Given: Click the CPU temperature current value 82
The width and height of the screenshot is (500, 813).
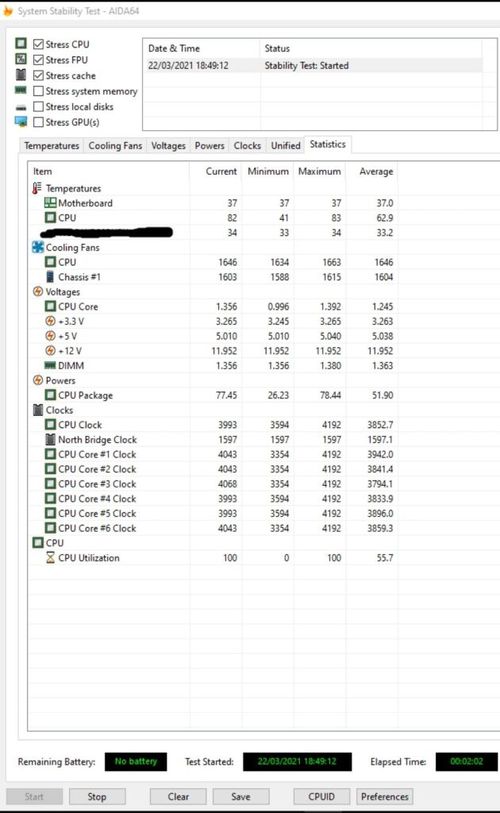Looking at the screenshot, I should [x=232, y=218].
